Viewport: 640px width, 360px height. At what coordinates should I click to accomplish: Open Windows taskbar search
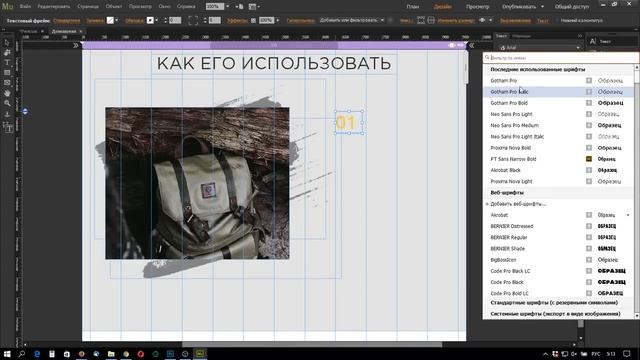pyautogui.click(x=22, y=354)
